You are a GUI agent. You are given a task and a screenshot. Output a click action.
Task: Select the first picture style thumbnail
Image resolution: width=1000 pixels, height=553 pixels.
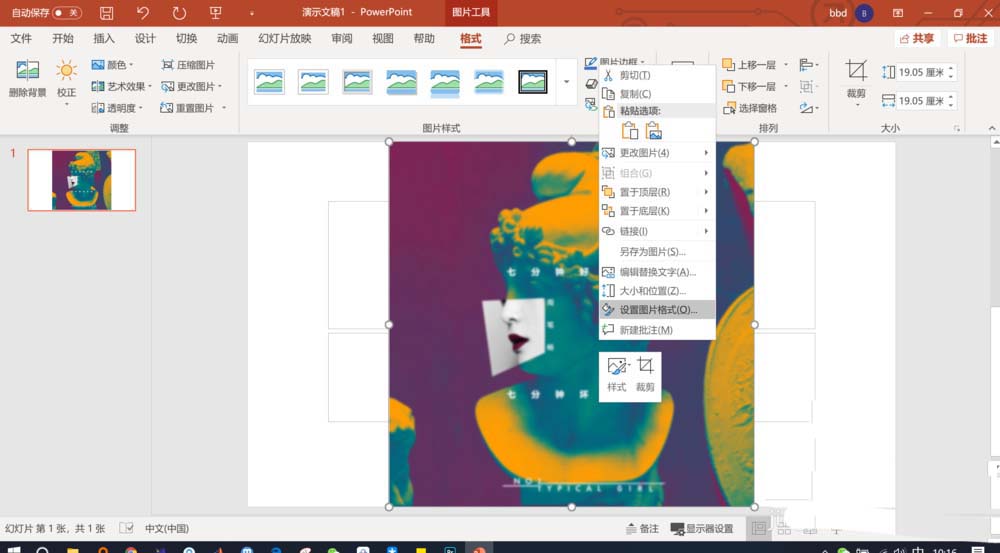269,82
